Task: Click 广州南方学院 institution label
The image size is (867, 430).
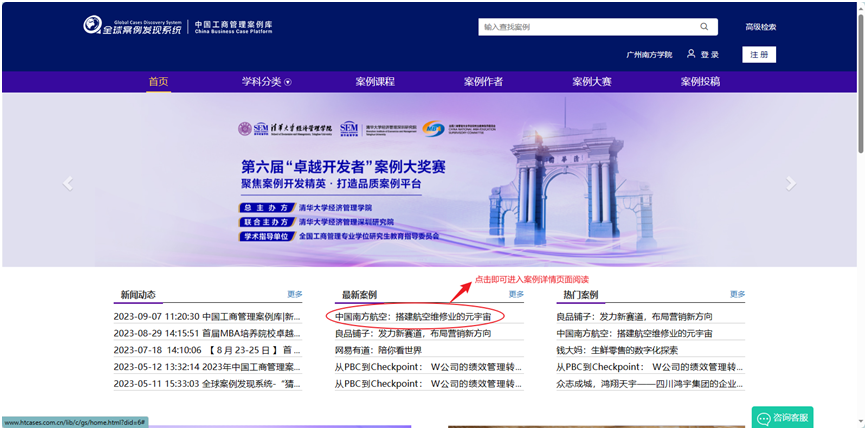Action: [649, 55]
